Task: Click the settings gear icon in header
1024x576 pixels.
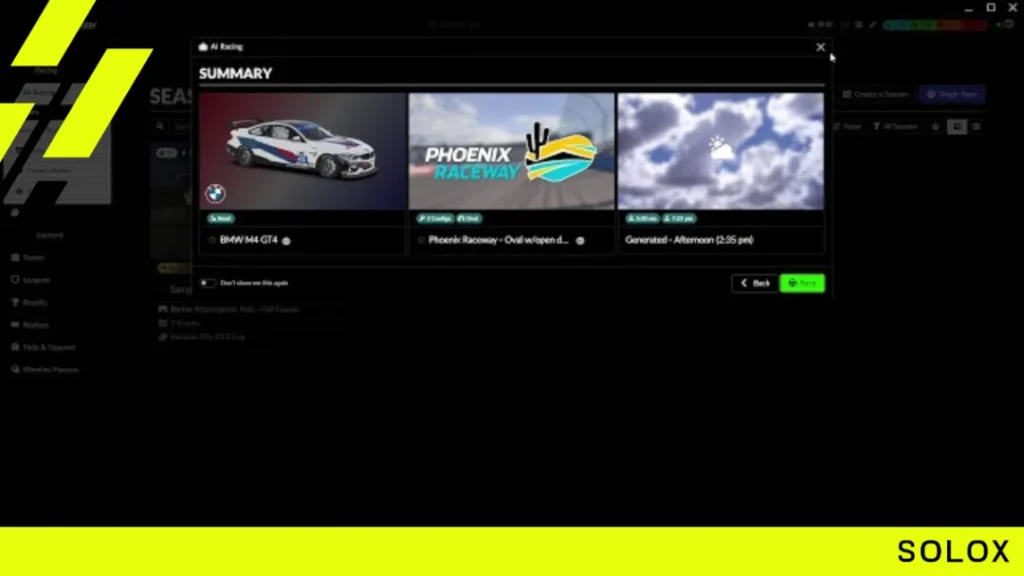Action: tap(858, 25)
